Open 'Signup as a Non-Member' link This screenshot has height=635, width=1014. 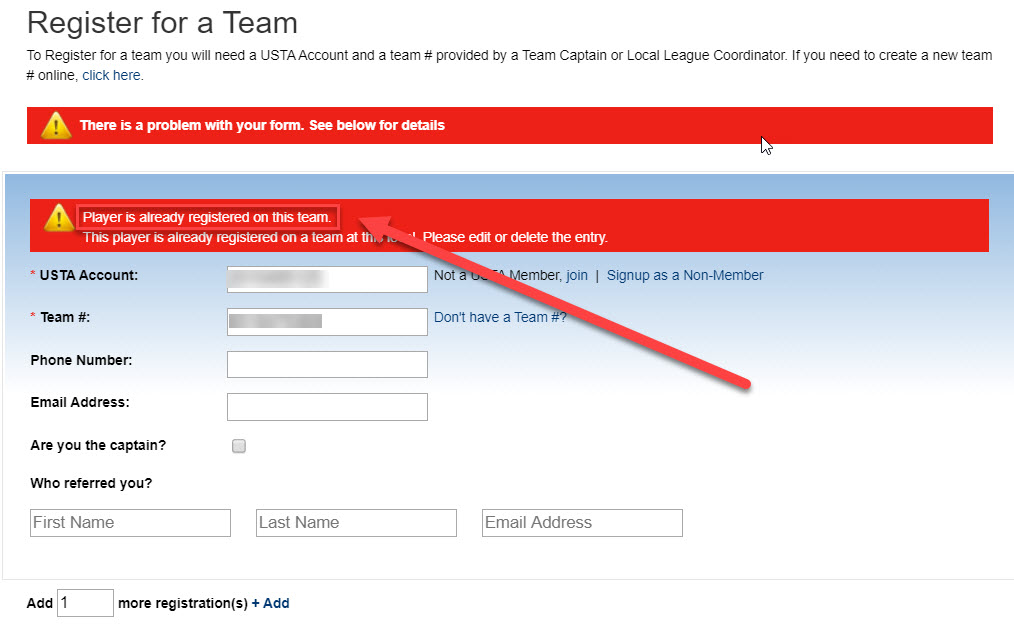(685, 275)
